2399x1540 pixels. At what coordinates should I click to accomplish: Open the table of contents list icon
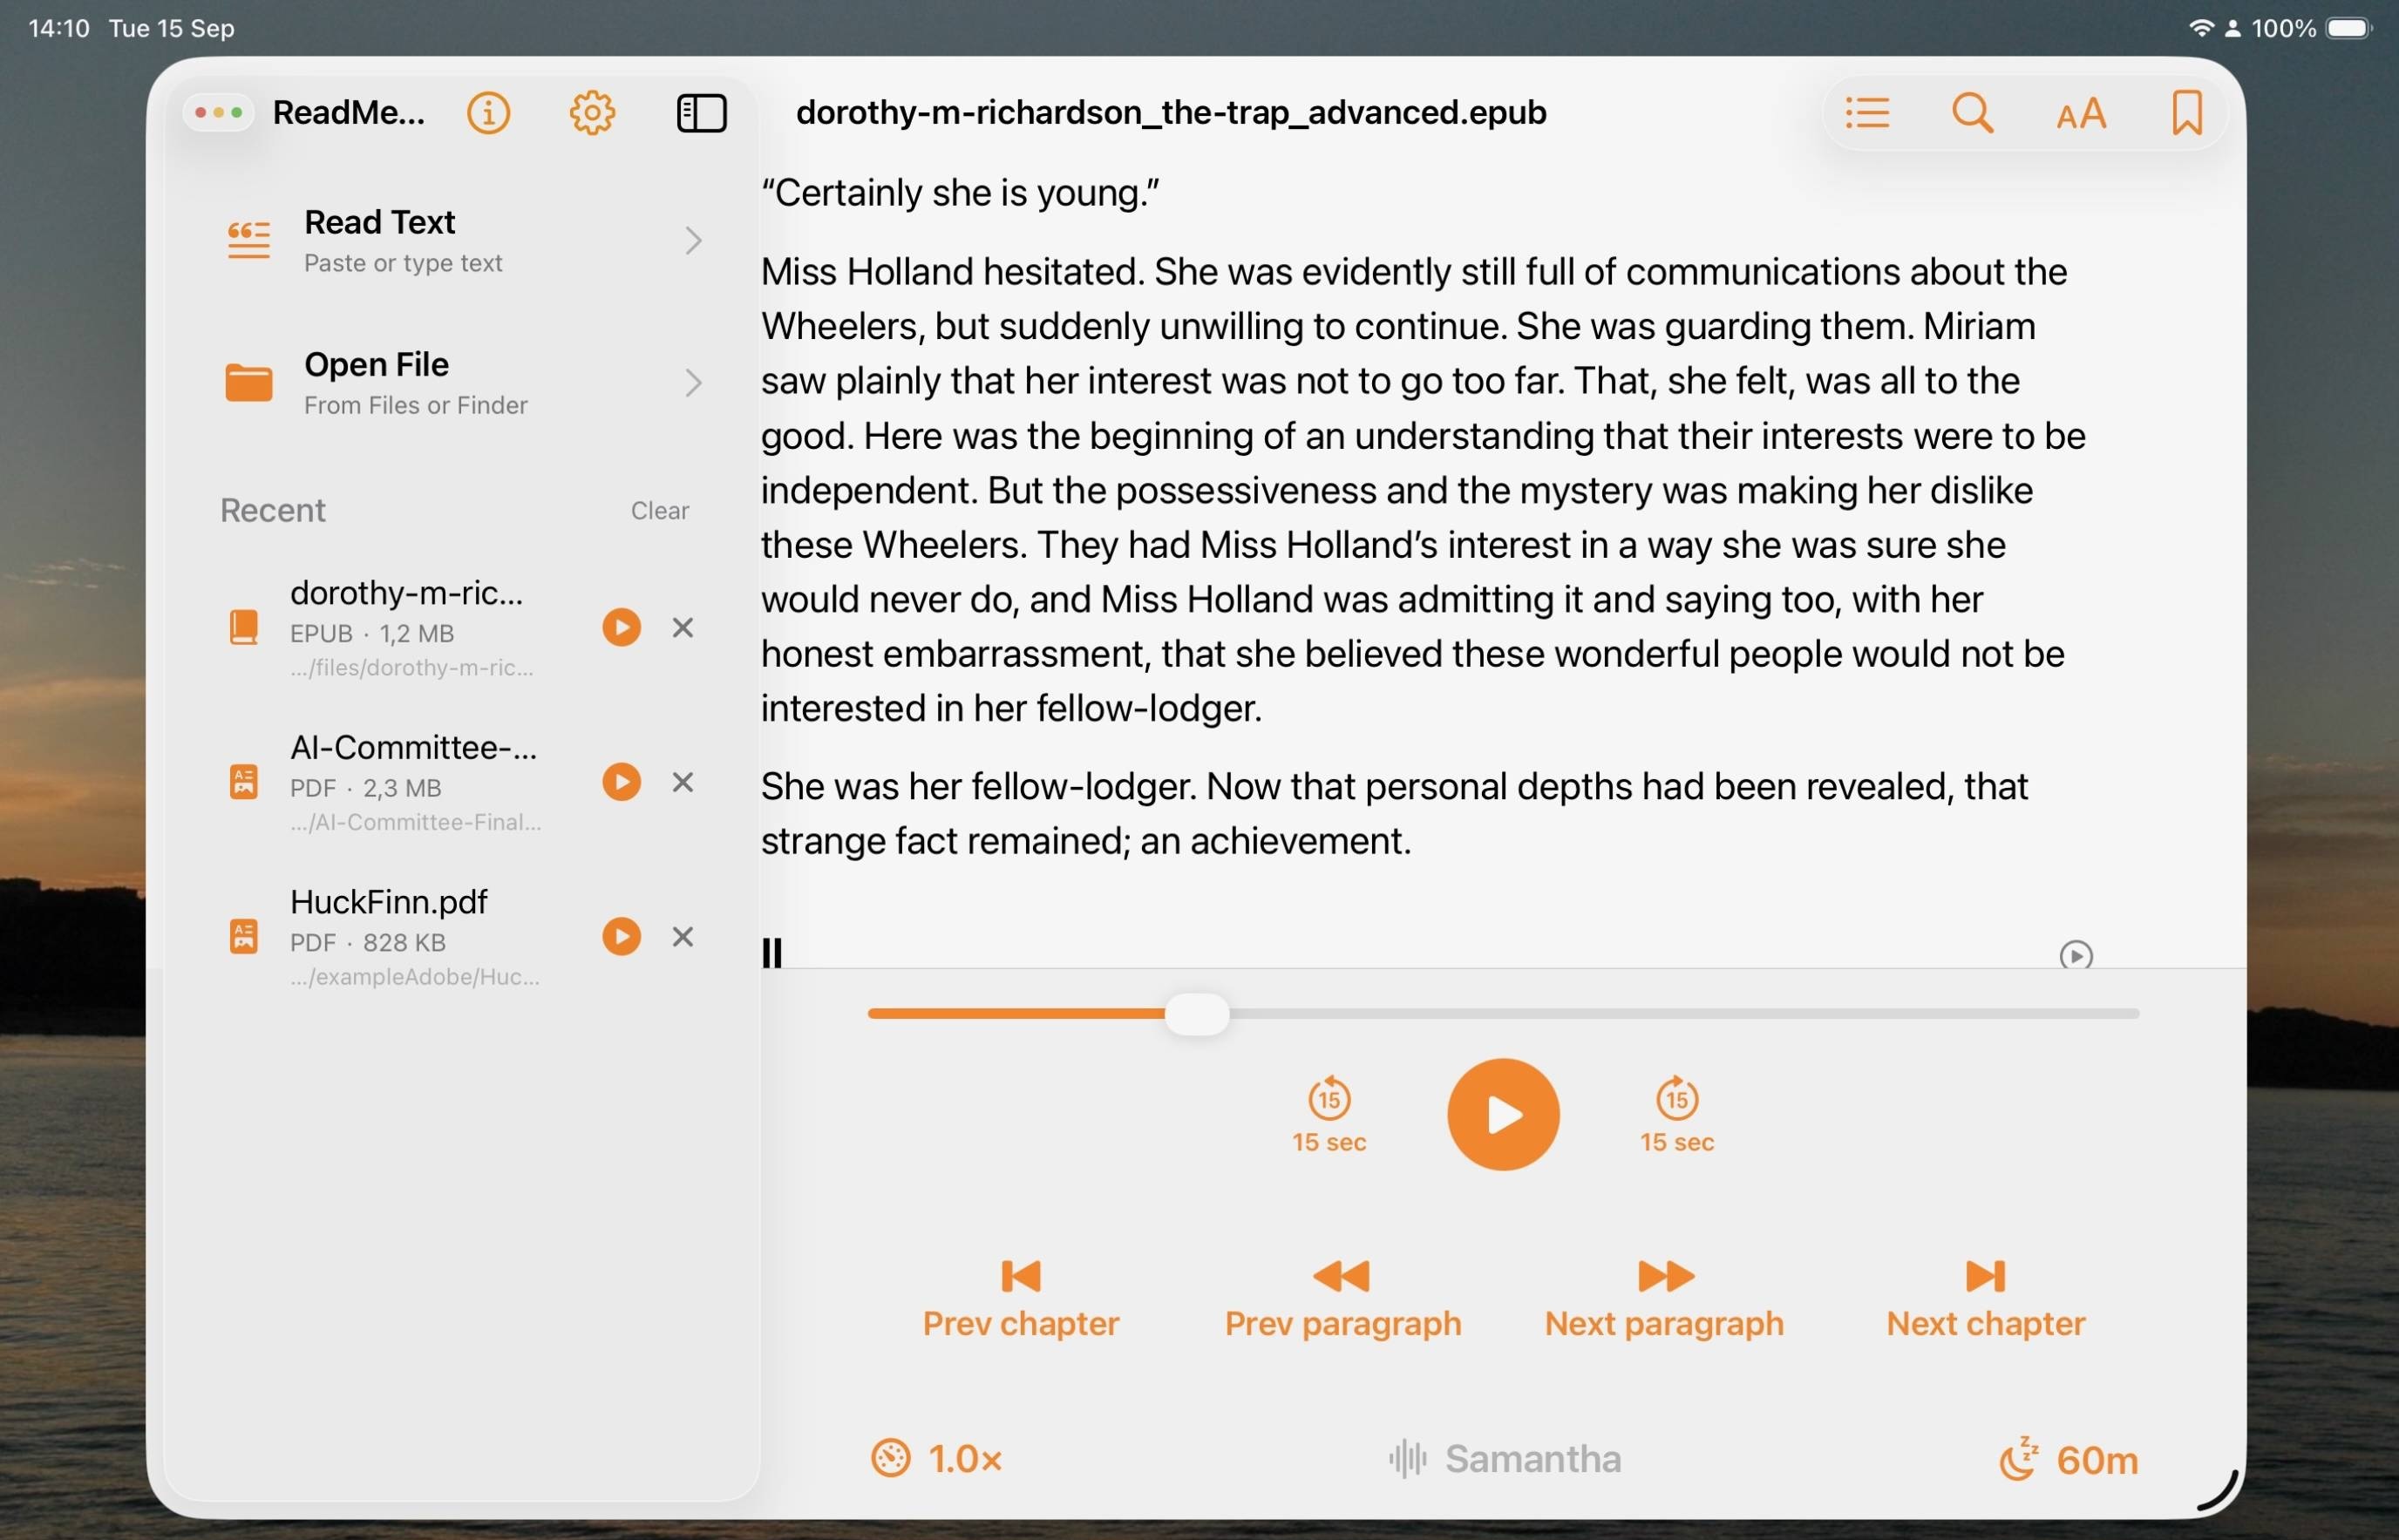[x=1867, y=113]
